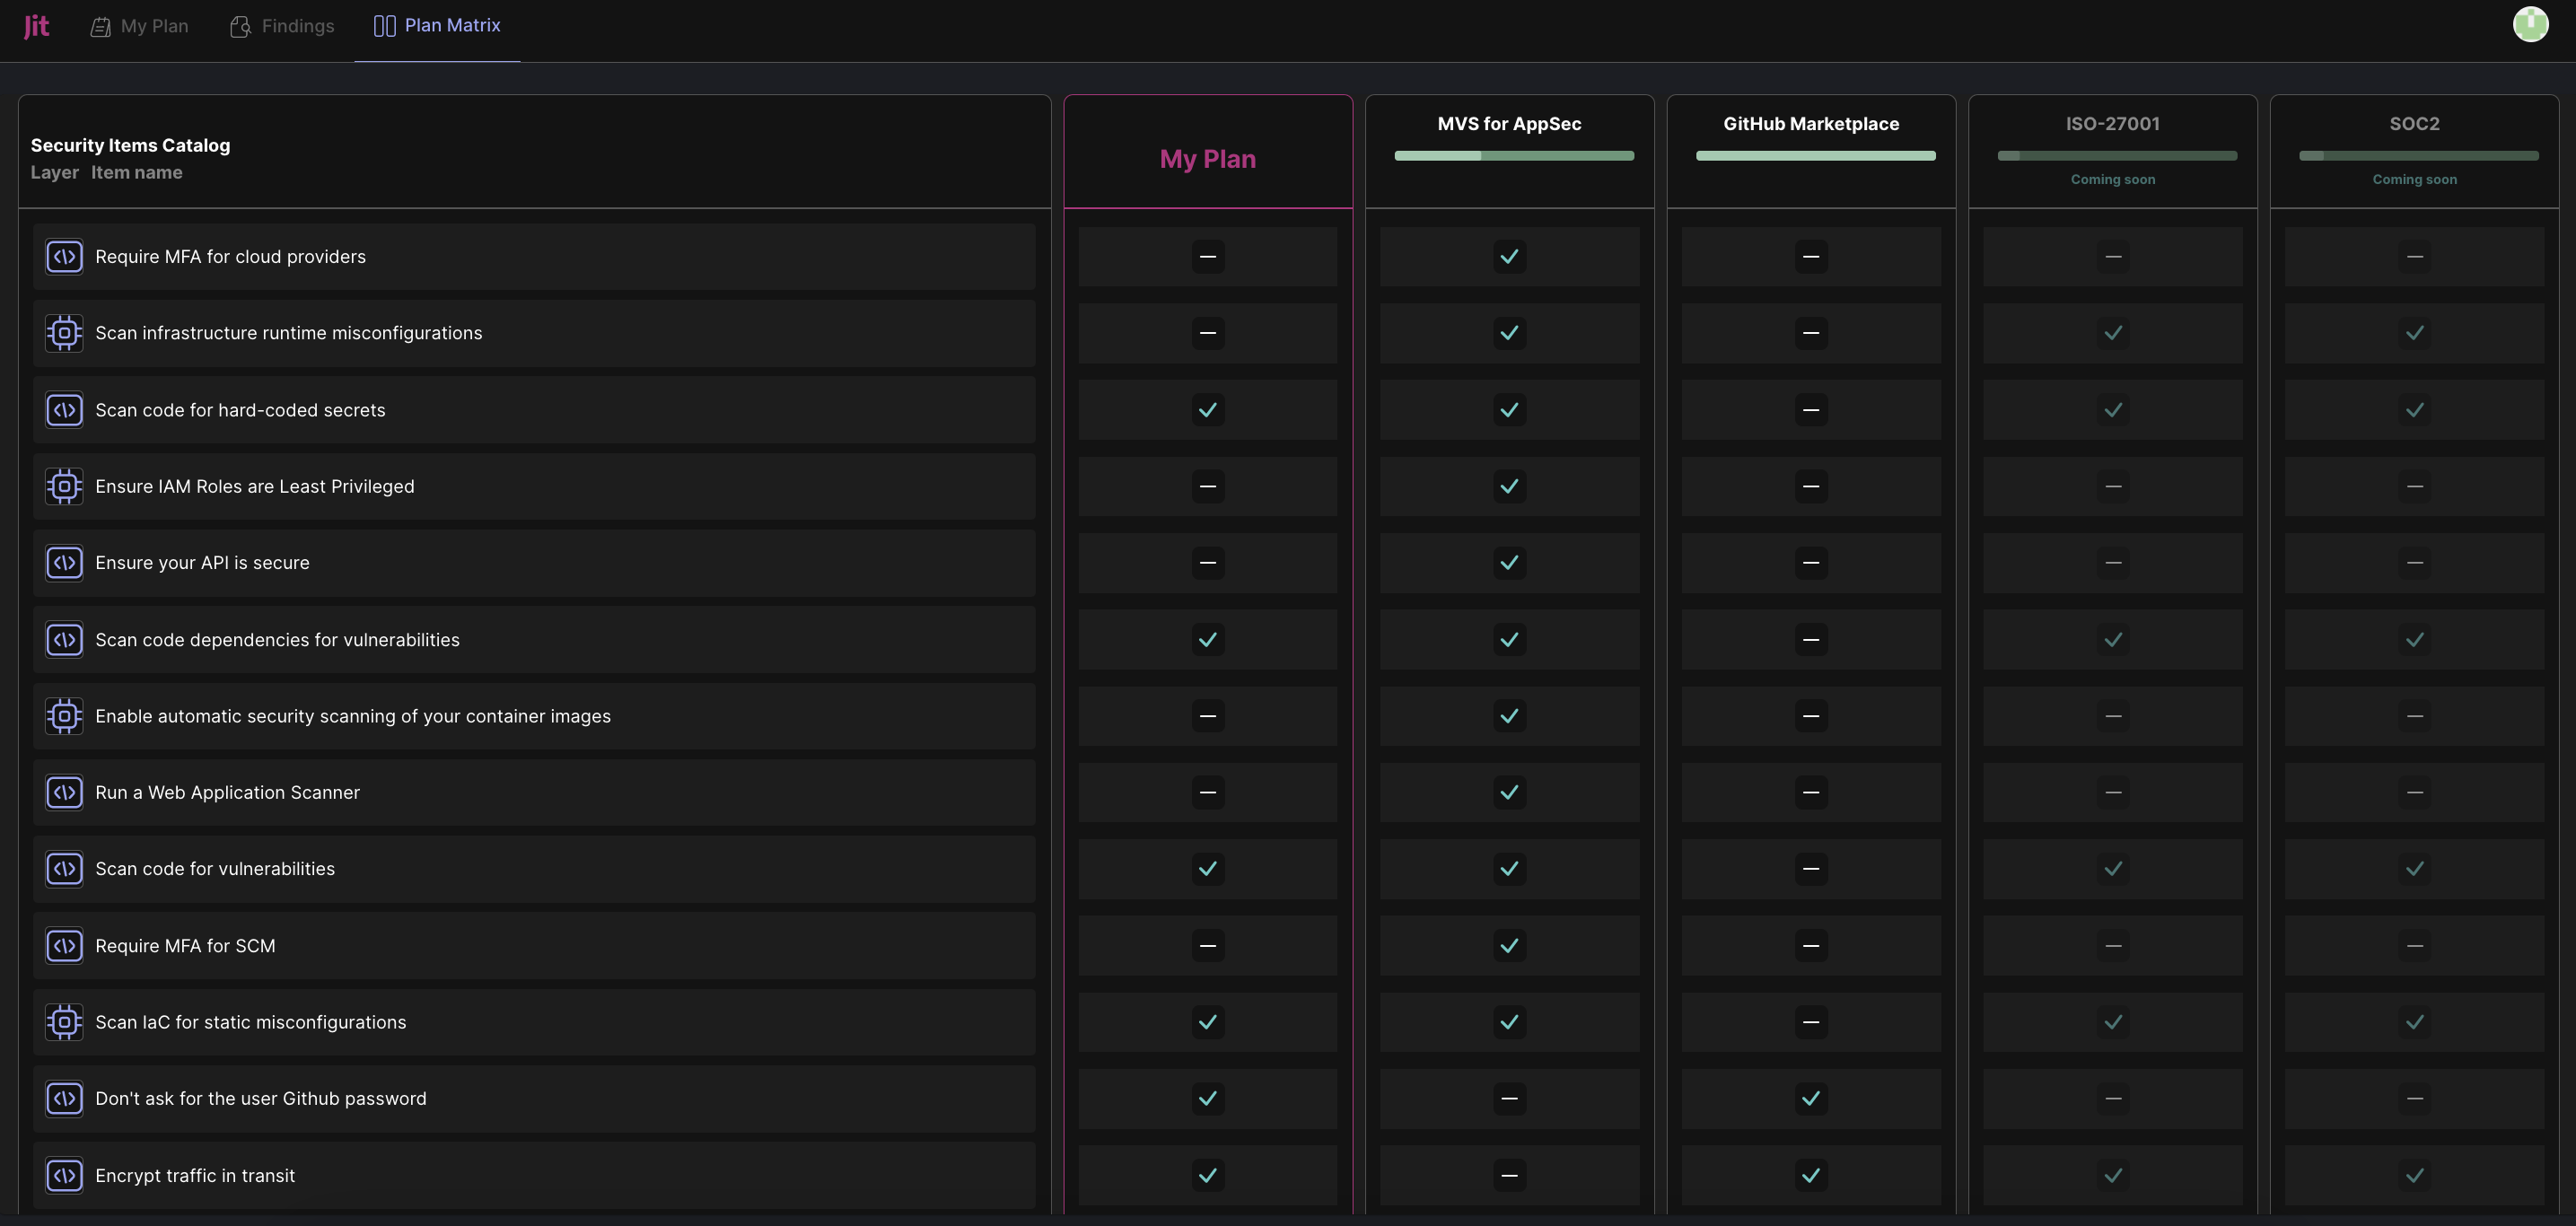This screenshot has height=1226, width=2576.
Task: Click infrastructure layer icon for Scan infrastructure runtime misconfigurations
Action: (64, 333)
